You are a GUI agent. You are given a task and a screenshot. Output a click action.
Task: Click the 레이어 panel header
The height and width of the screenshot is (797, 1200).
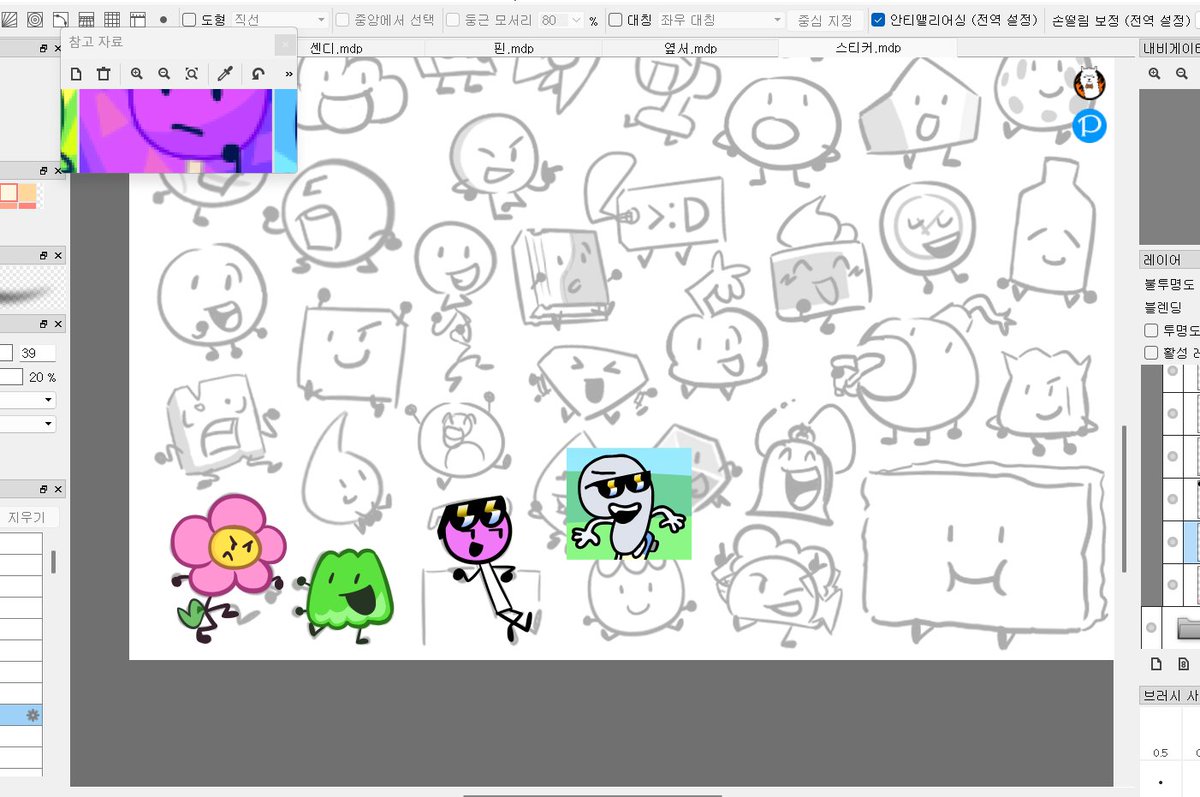(1170, 260)
